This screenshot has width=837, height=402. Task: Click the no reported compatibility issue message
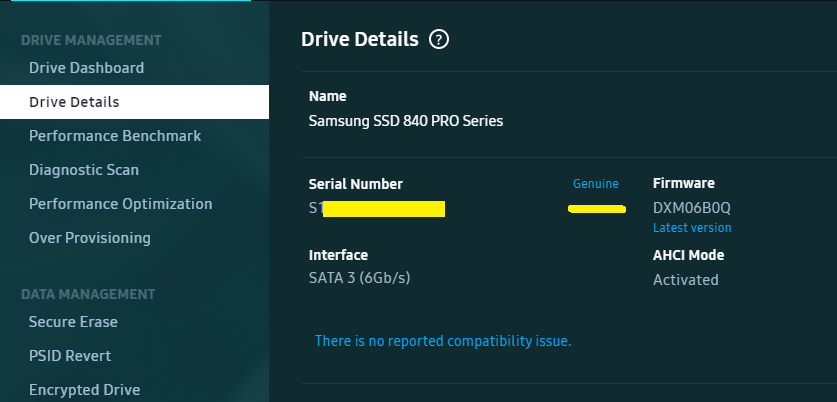coord(443,341)
